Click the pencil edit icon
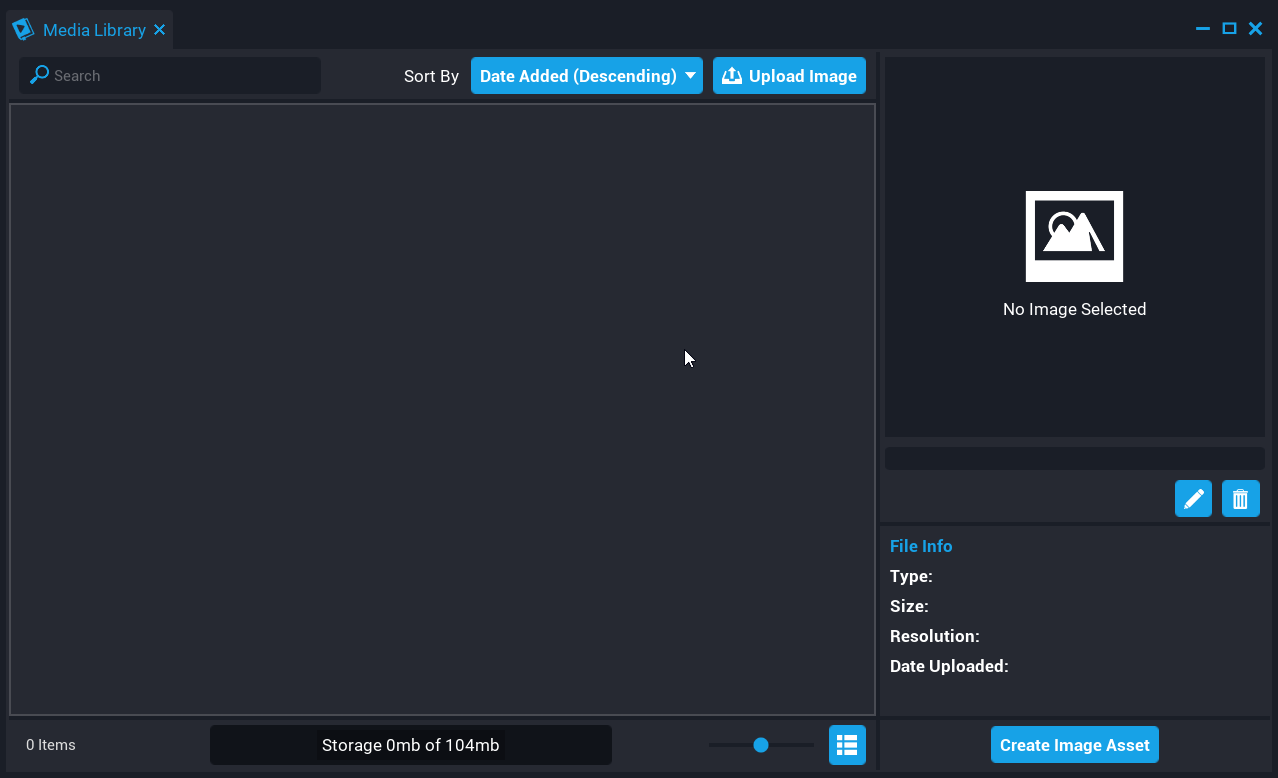The width and height of the screenshot is (1278, 778). 1193,499
